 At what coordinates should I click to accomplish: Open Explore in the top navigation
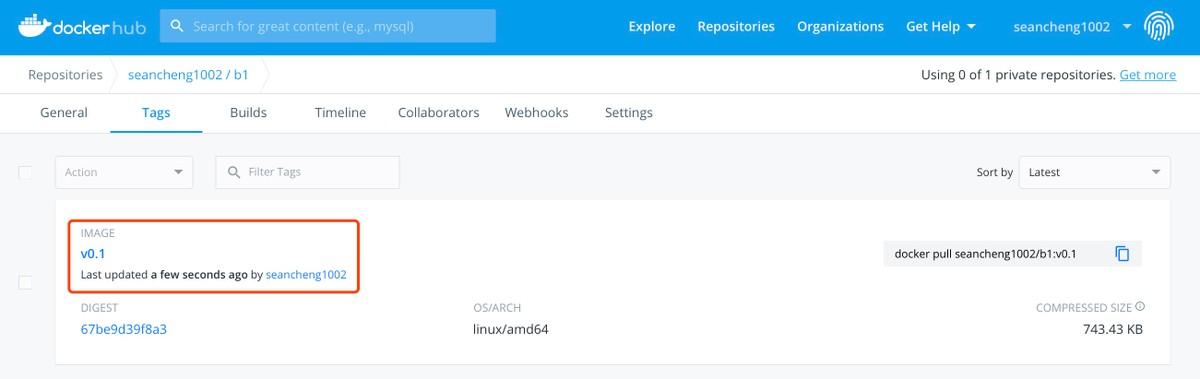tap(651, 27)
